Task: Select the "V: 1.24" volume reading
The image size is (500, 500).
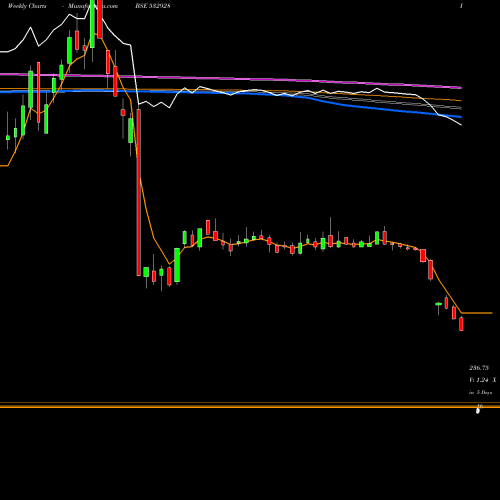Action: 479,380
